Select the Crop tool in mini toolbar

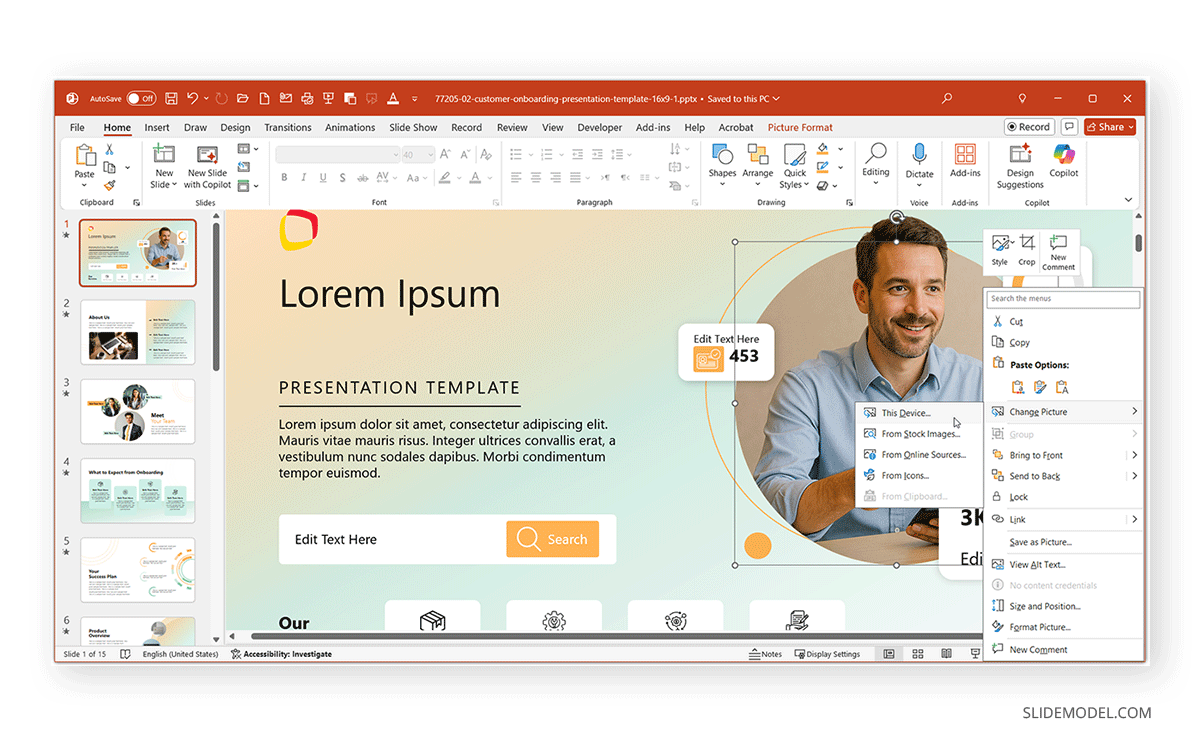(1027, 248)
